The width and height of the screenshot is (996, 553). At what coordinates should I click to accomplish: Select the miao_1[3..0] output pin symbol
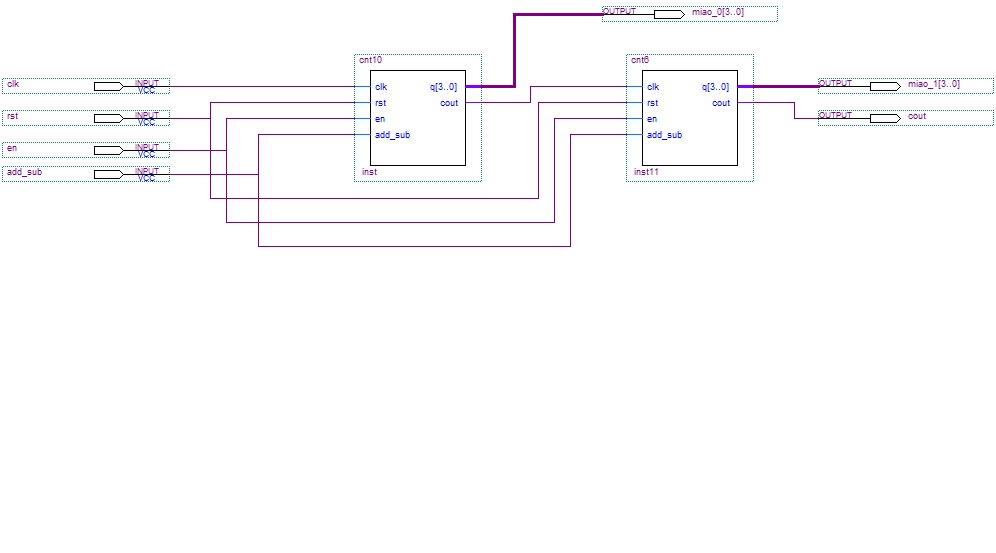(x=906, y=86)
